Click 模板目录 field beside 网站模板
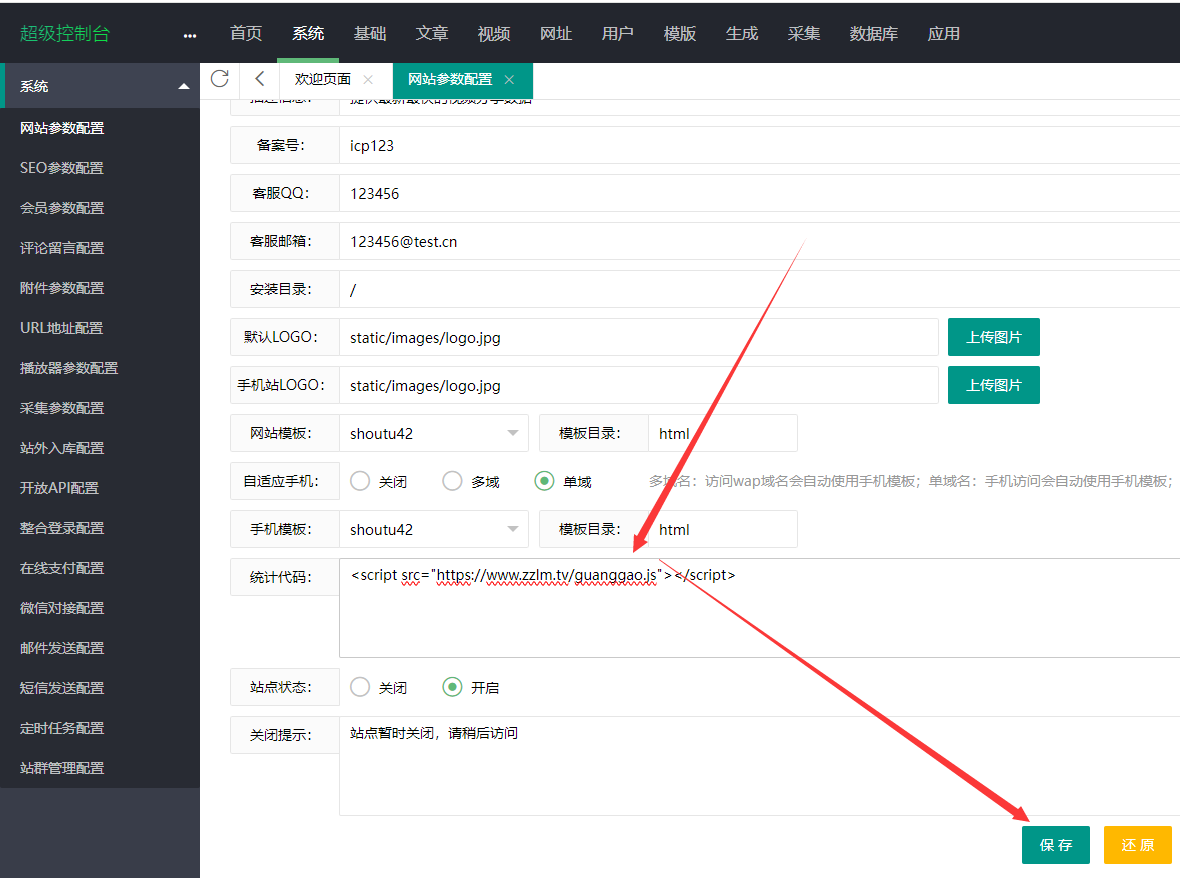 pyautogui.click(x=722, y=433)
